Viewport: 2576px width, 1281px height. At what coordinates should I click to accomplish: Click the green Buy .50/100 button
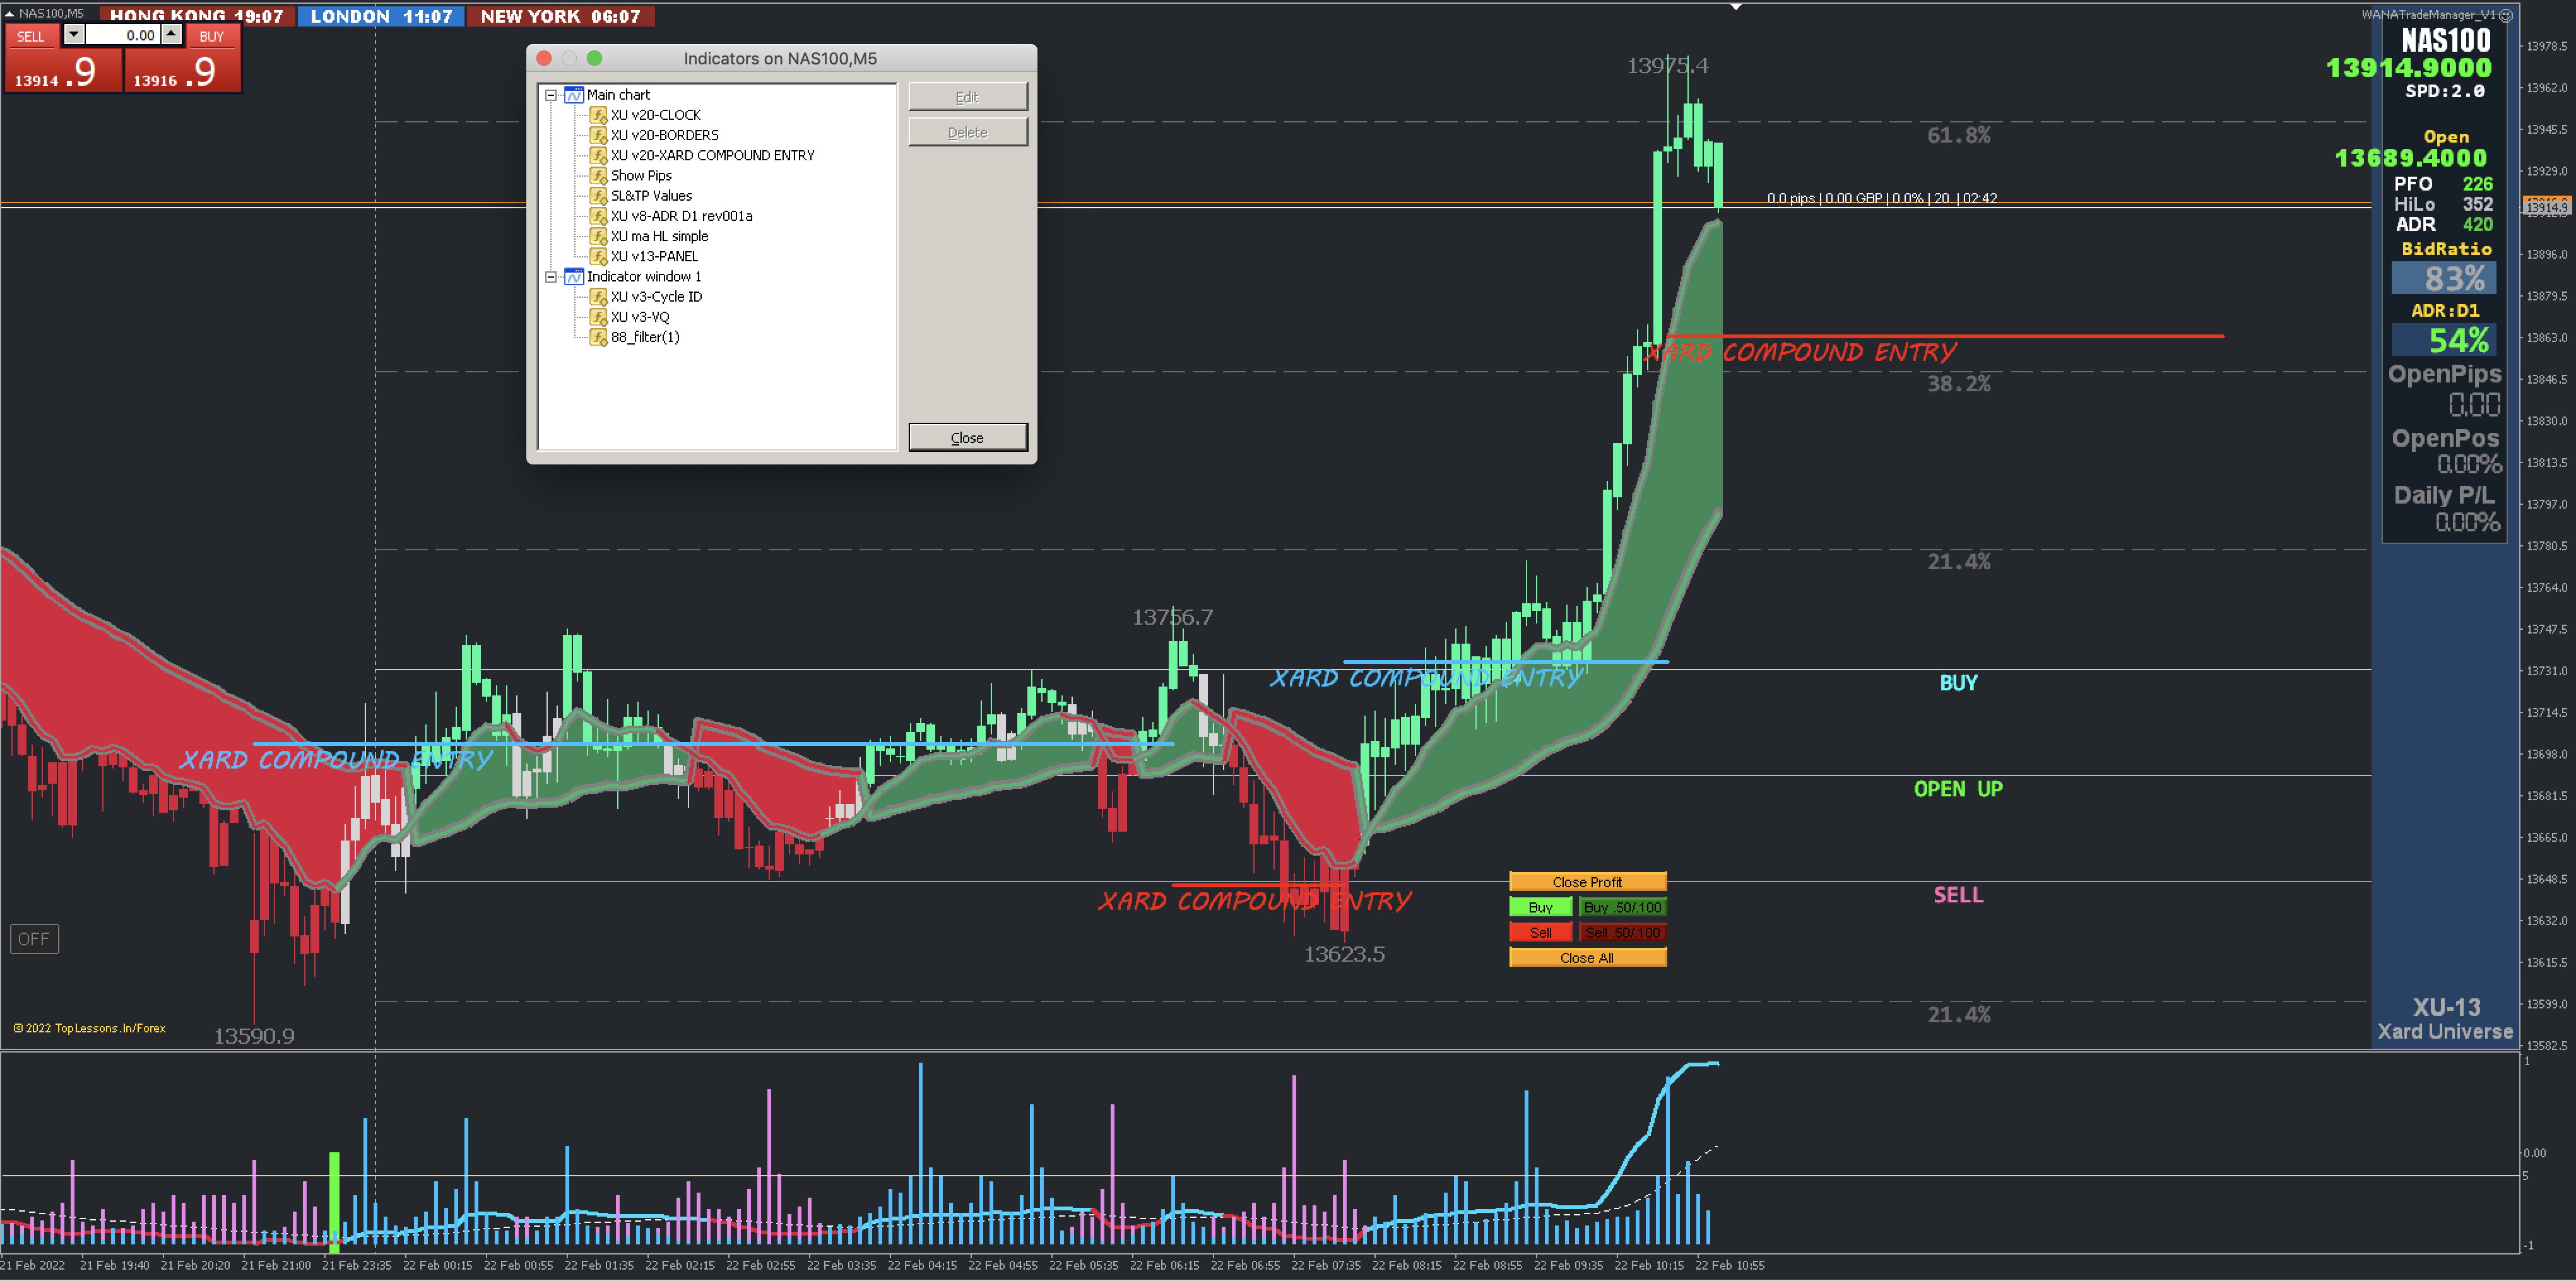coord(1622,907)
